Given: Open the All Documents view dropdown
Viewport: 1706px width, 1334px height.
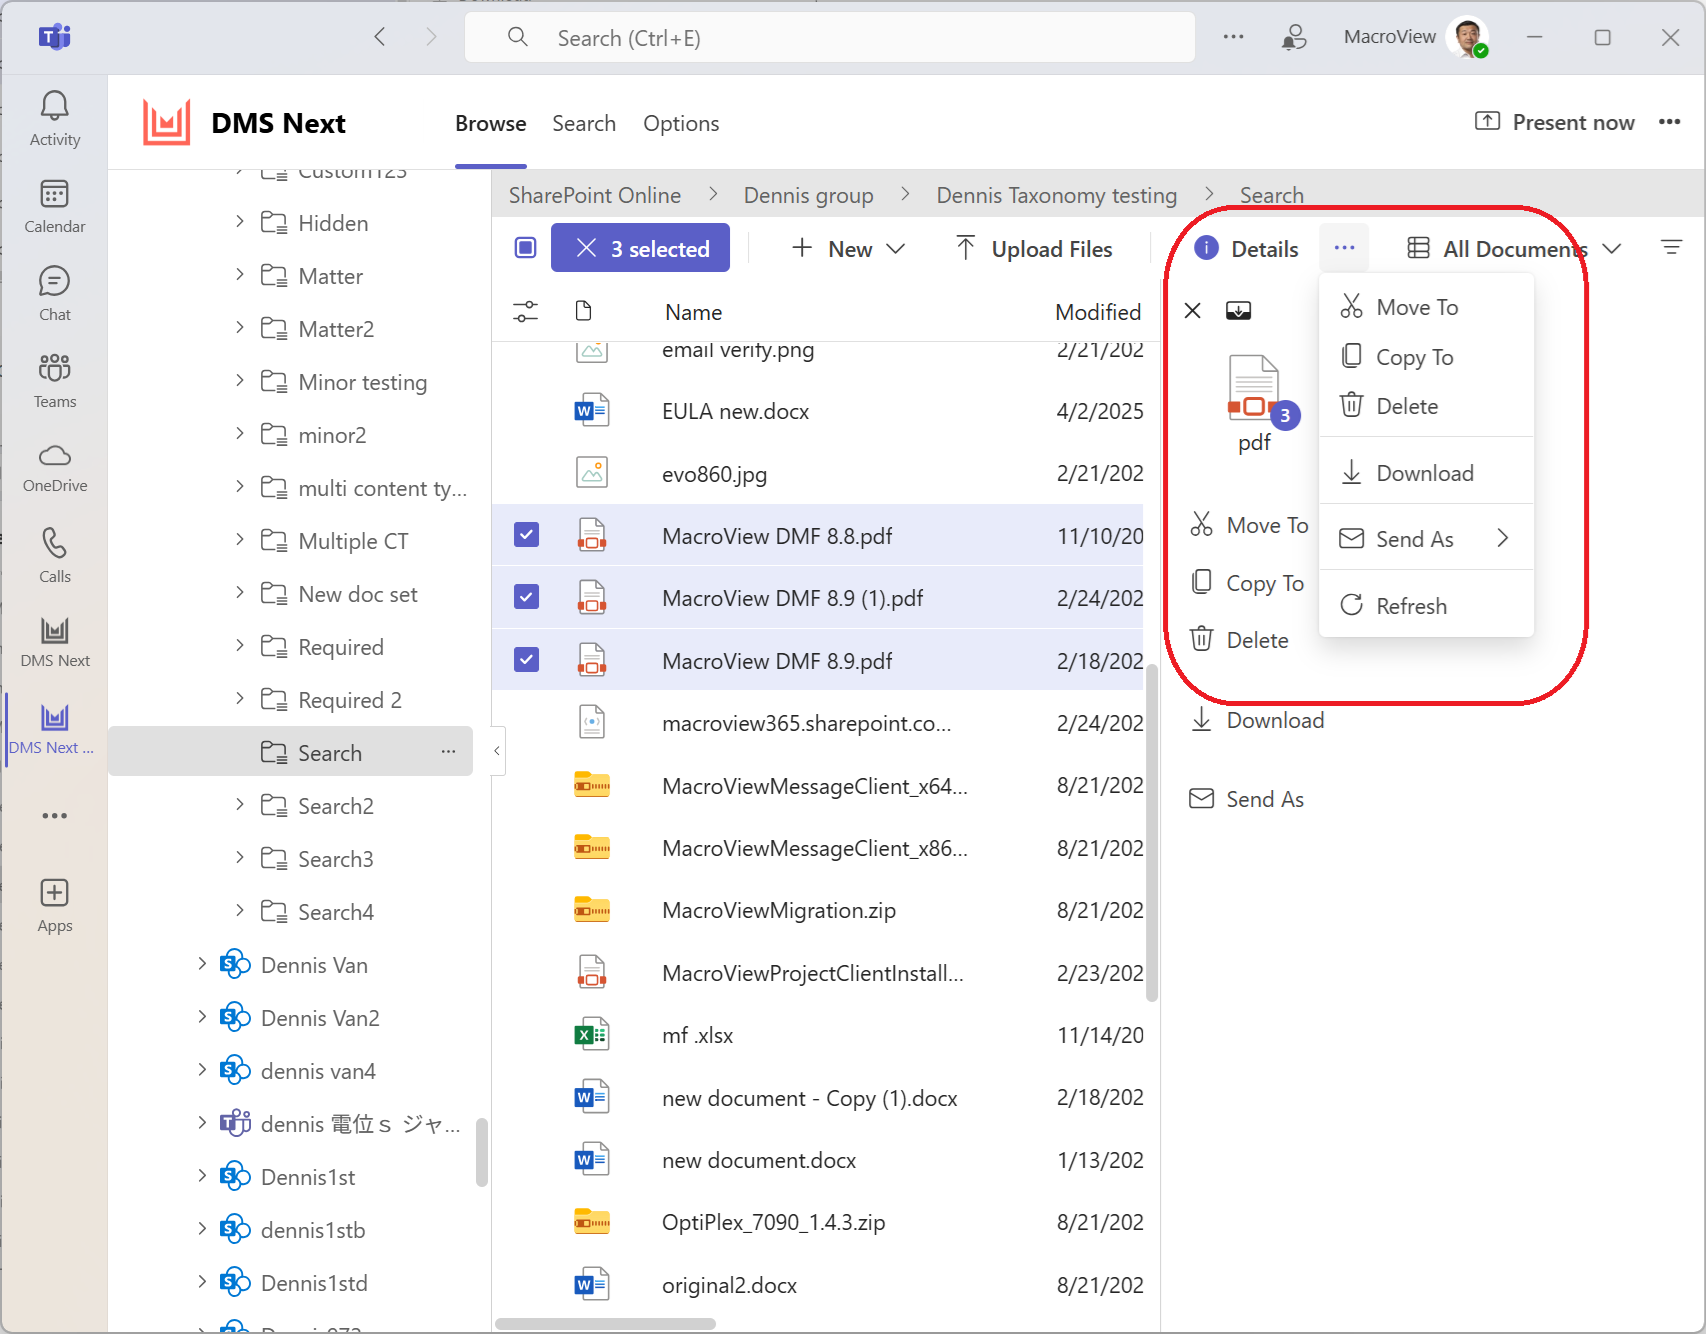Looking at the screenshot, I should click(x=1513, y=248).
